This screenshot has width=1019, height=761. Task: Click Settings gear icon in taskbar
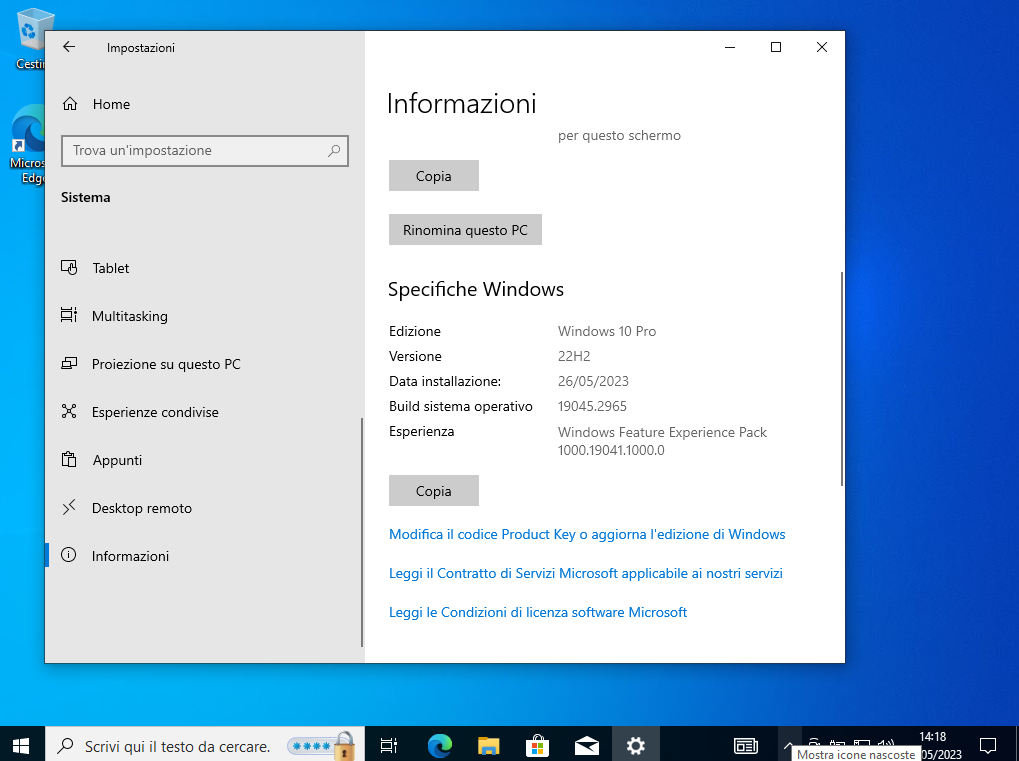pos(636,746)
